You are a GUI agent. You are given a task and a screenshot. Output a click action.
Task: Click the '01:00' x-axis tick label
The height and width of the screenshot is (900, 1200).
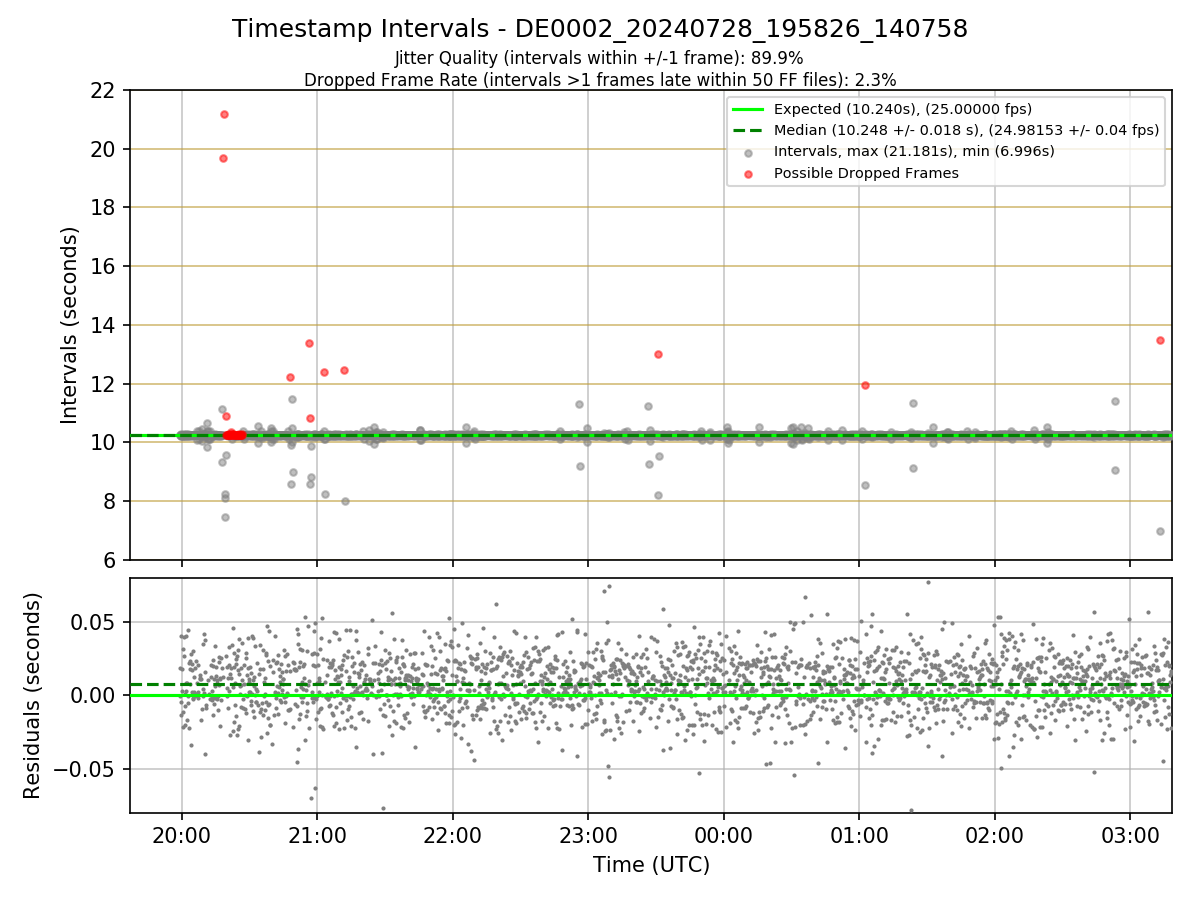(x=859, y=835)
